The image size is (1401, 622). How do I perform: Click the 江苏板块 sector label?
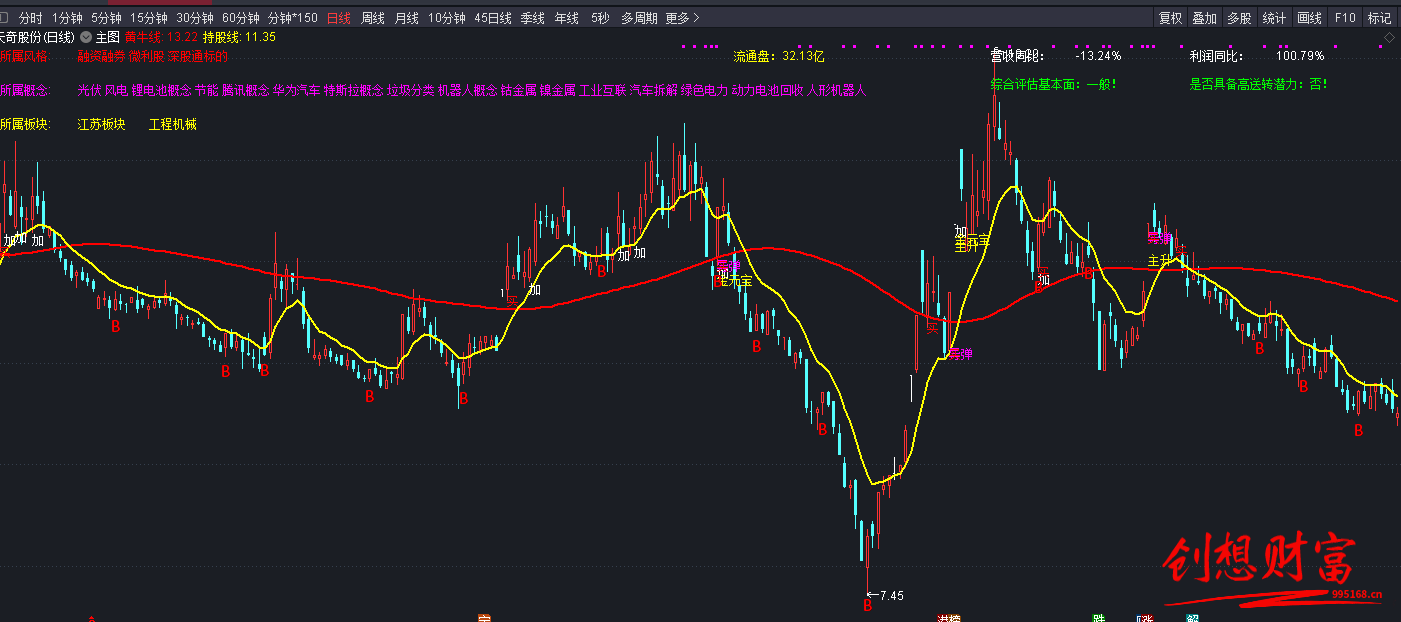click(x=101, y=125)
